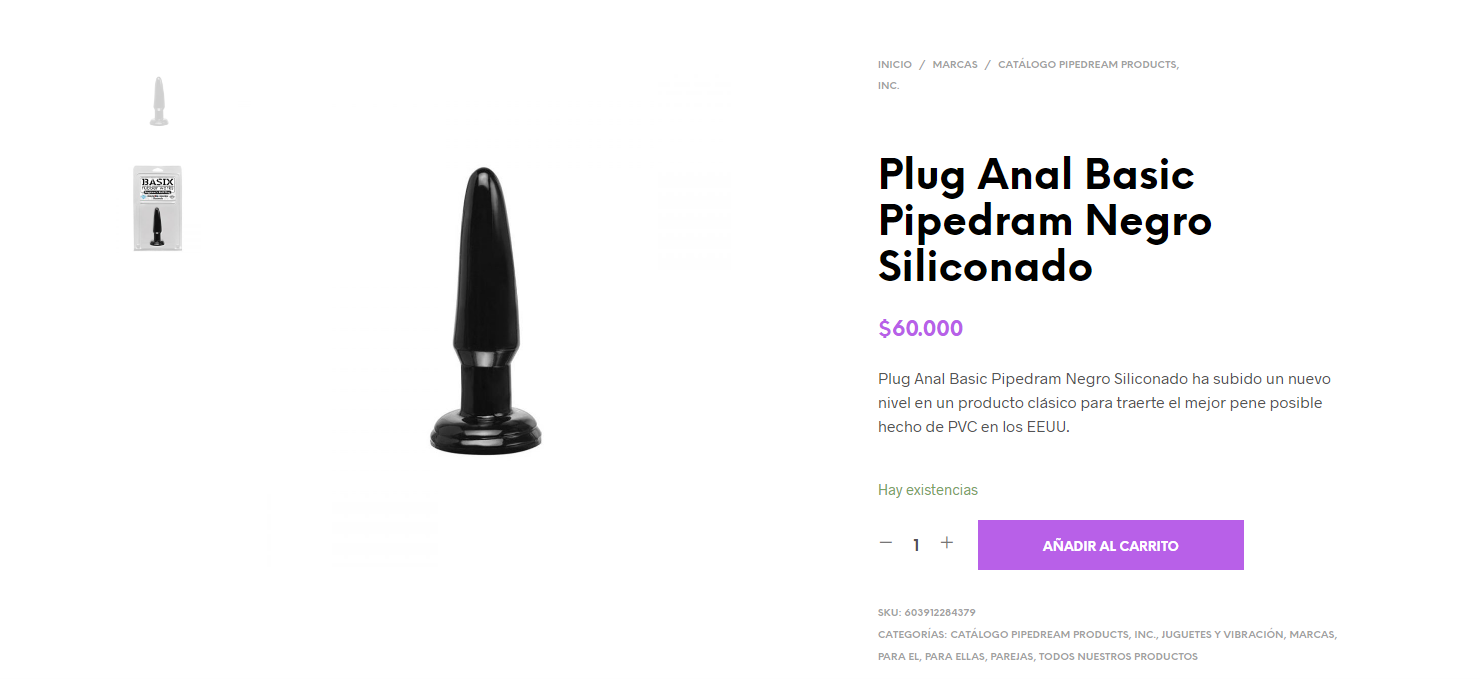Screen dimensions: 1480x679
Task: Select the first product thumbnail image
Action: point(158,101)
